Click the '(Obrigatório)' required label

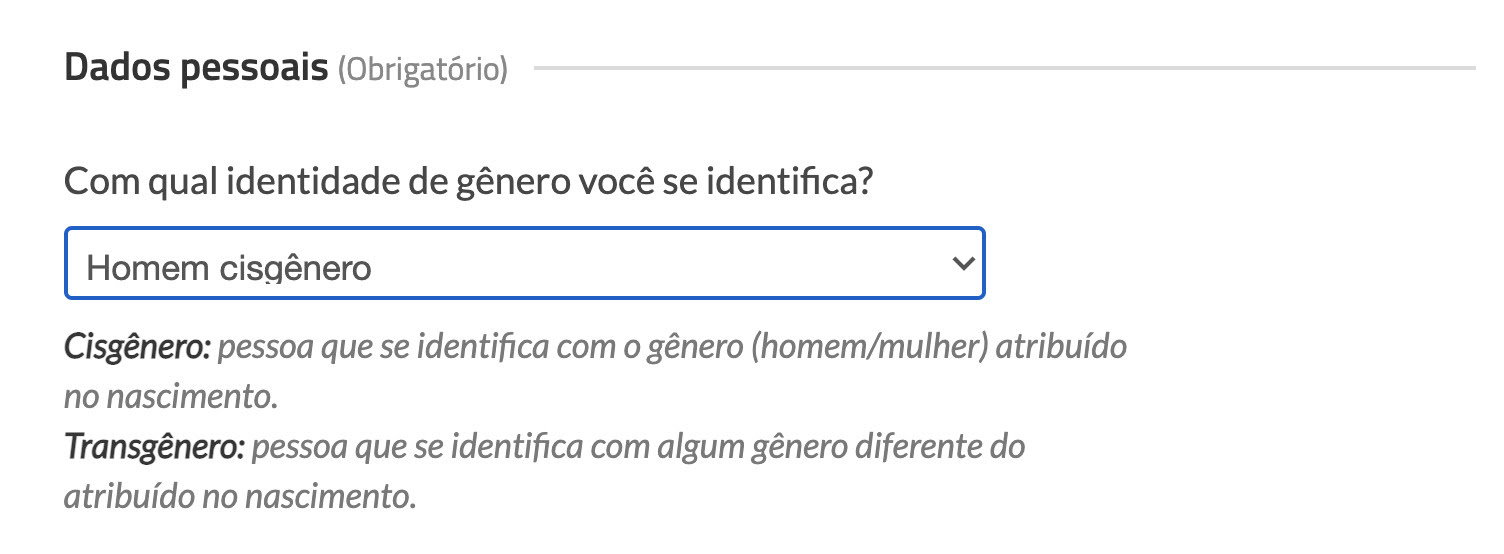click(x=423, y=70)
